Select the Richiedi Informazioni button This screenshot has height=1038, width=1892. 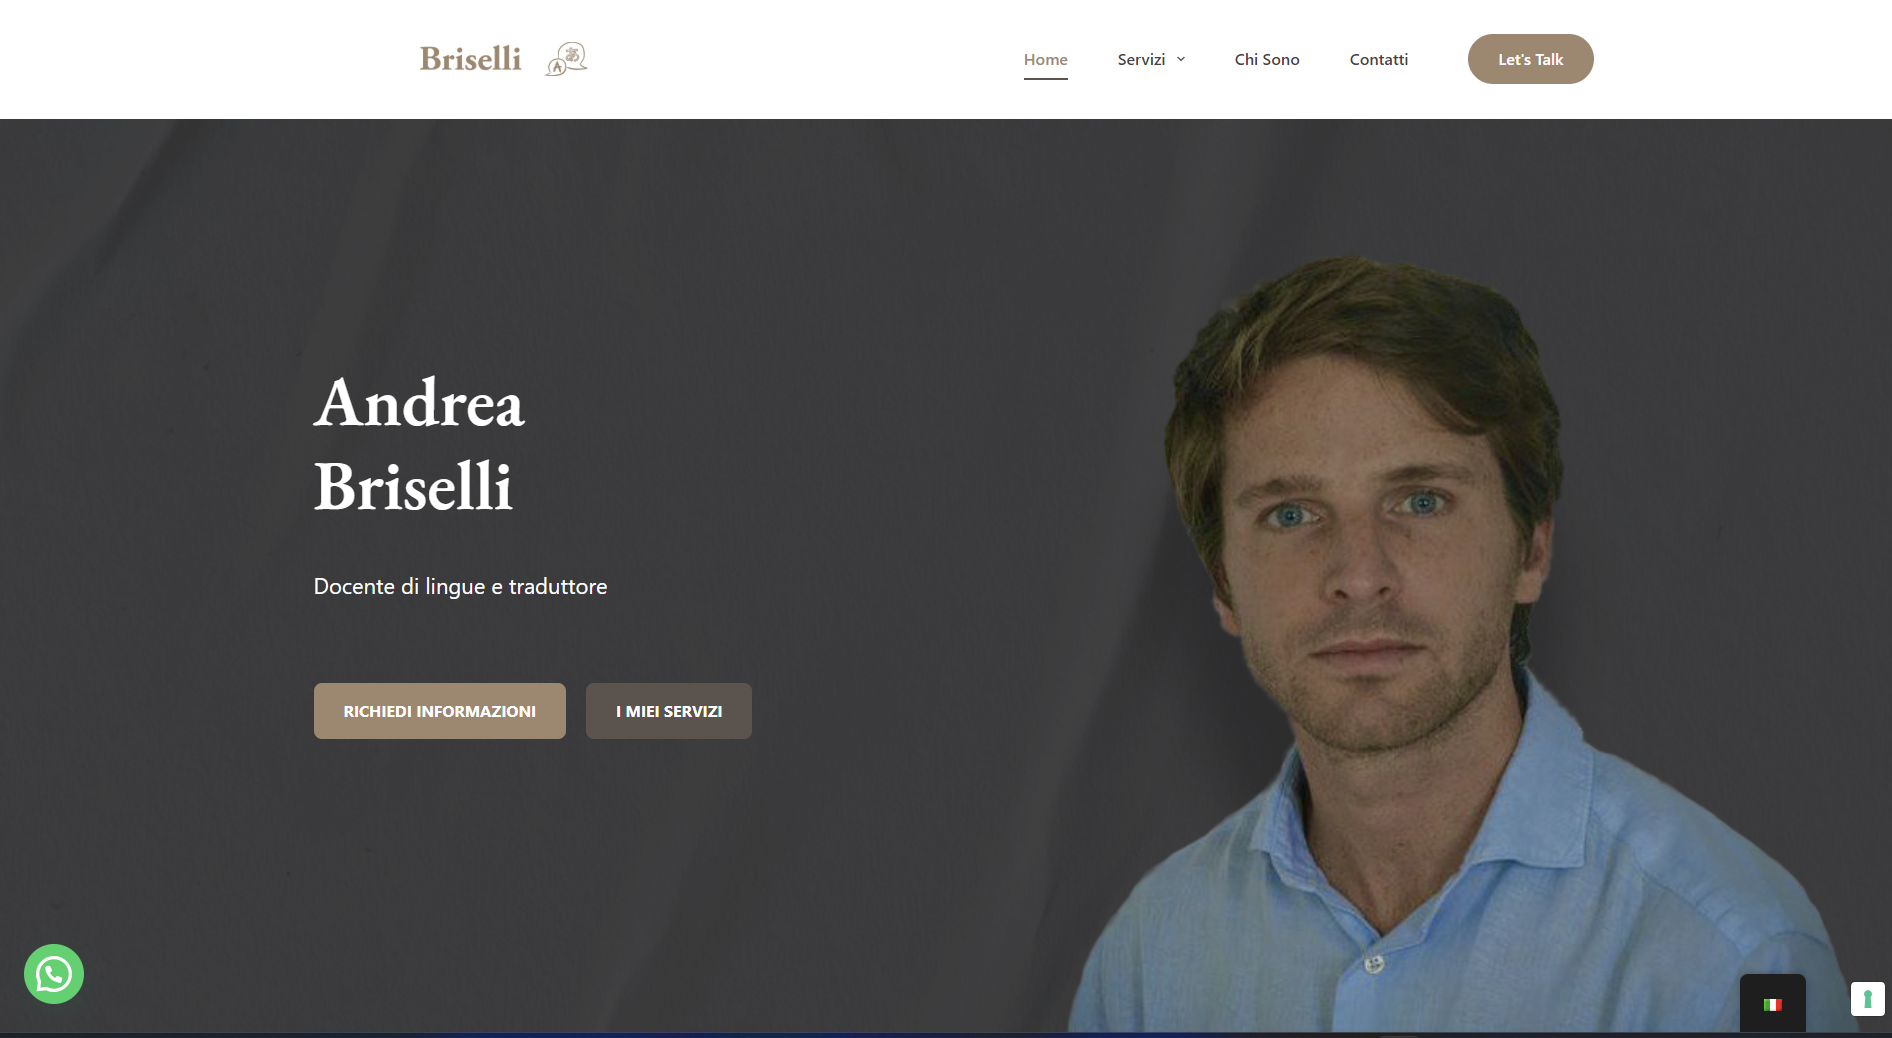(x=440, y=711)
